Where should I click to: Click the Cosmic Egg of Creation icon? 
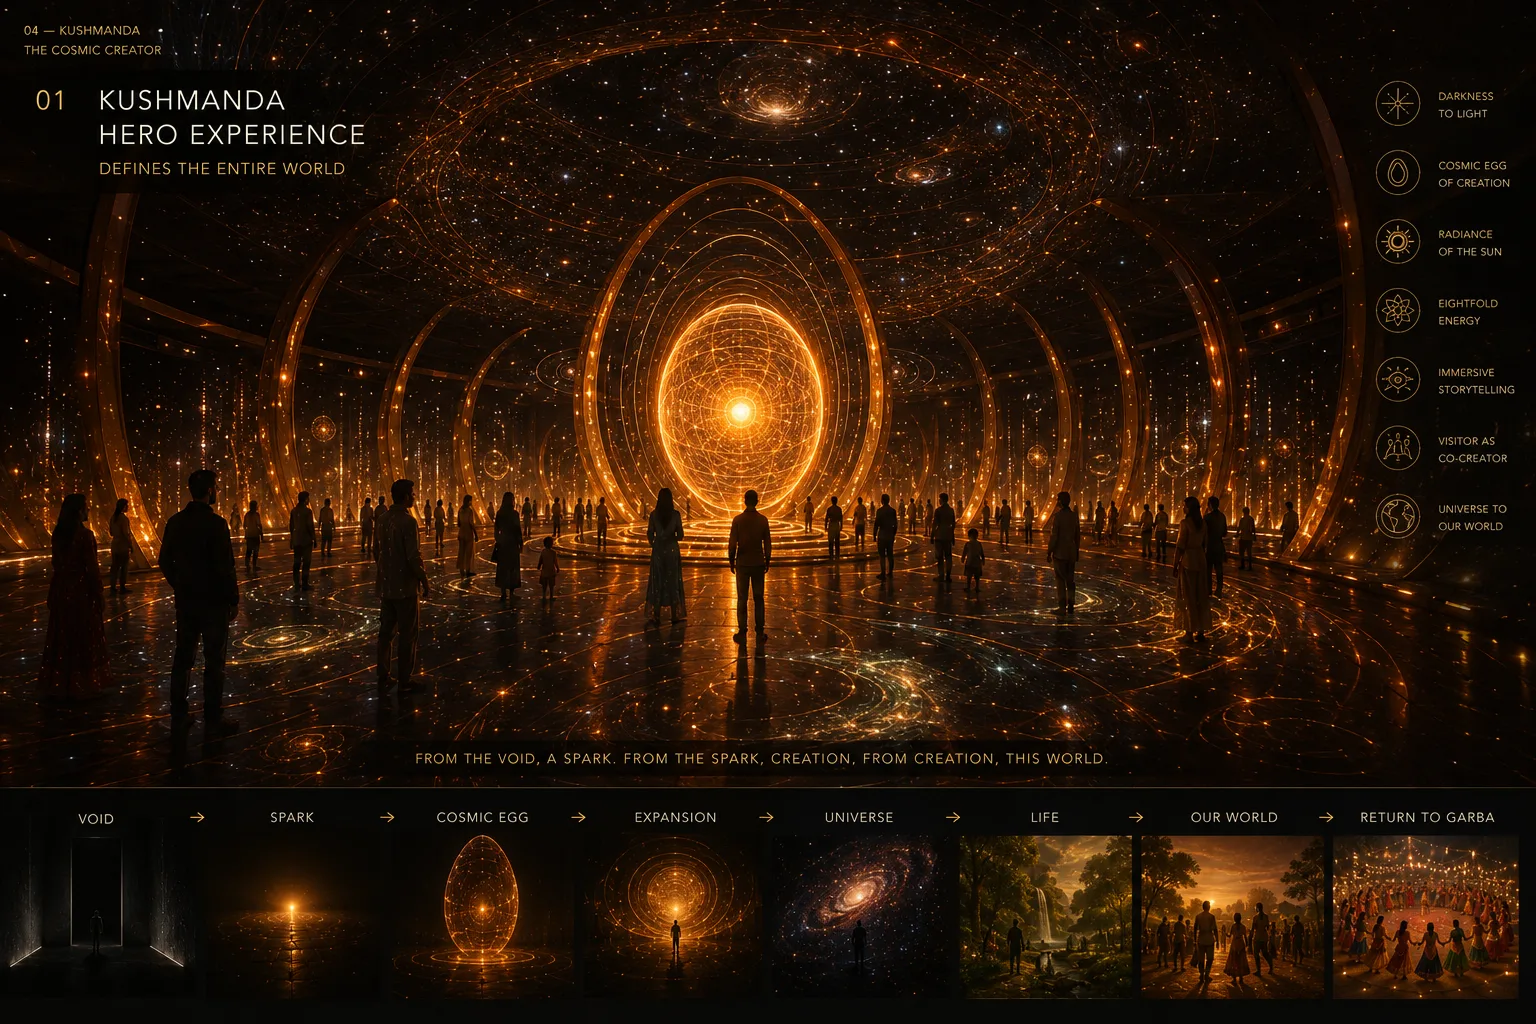(x=1398, y=173)
